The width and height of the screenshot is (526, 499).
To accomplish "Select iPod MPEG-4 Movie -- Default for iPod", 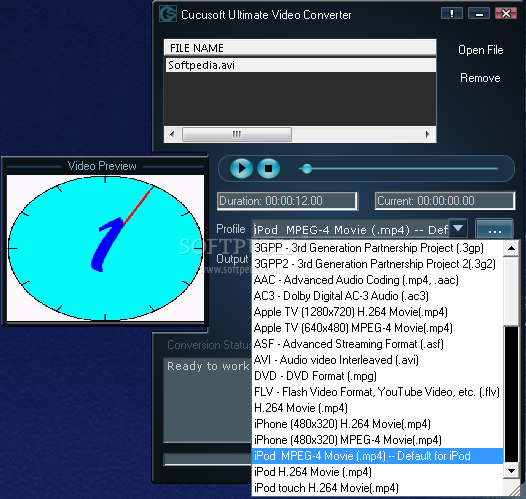I will 377,456.
